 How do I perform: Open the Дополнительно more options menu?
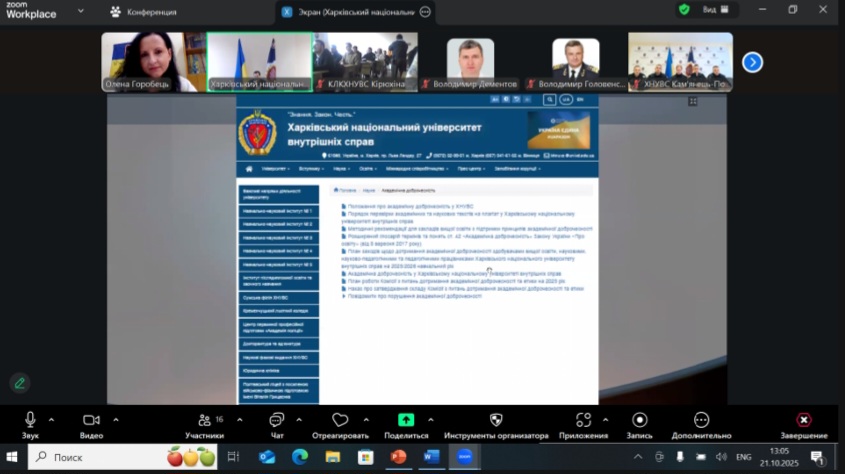701,420
